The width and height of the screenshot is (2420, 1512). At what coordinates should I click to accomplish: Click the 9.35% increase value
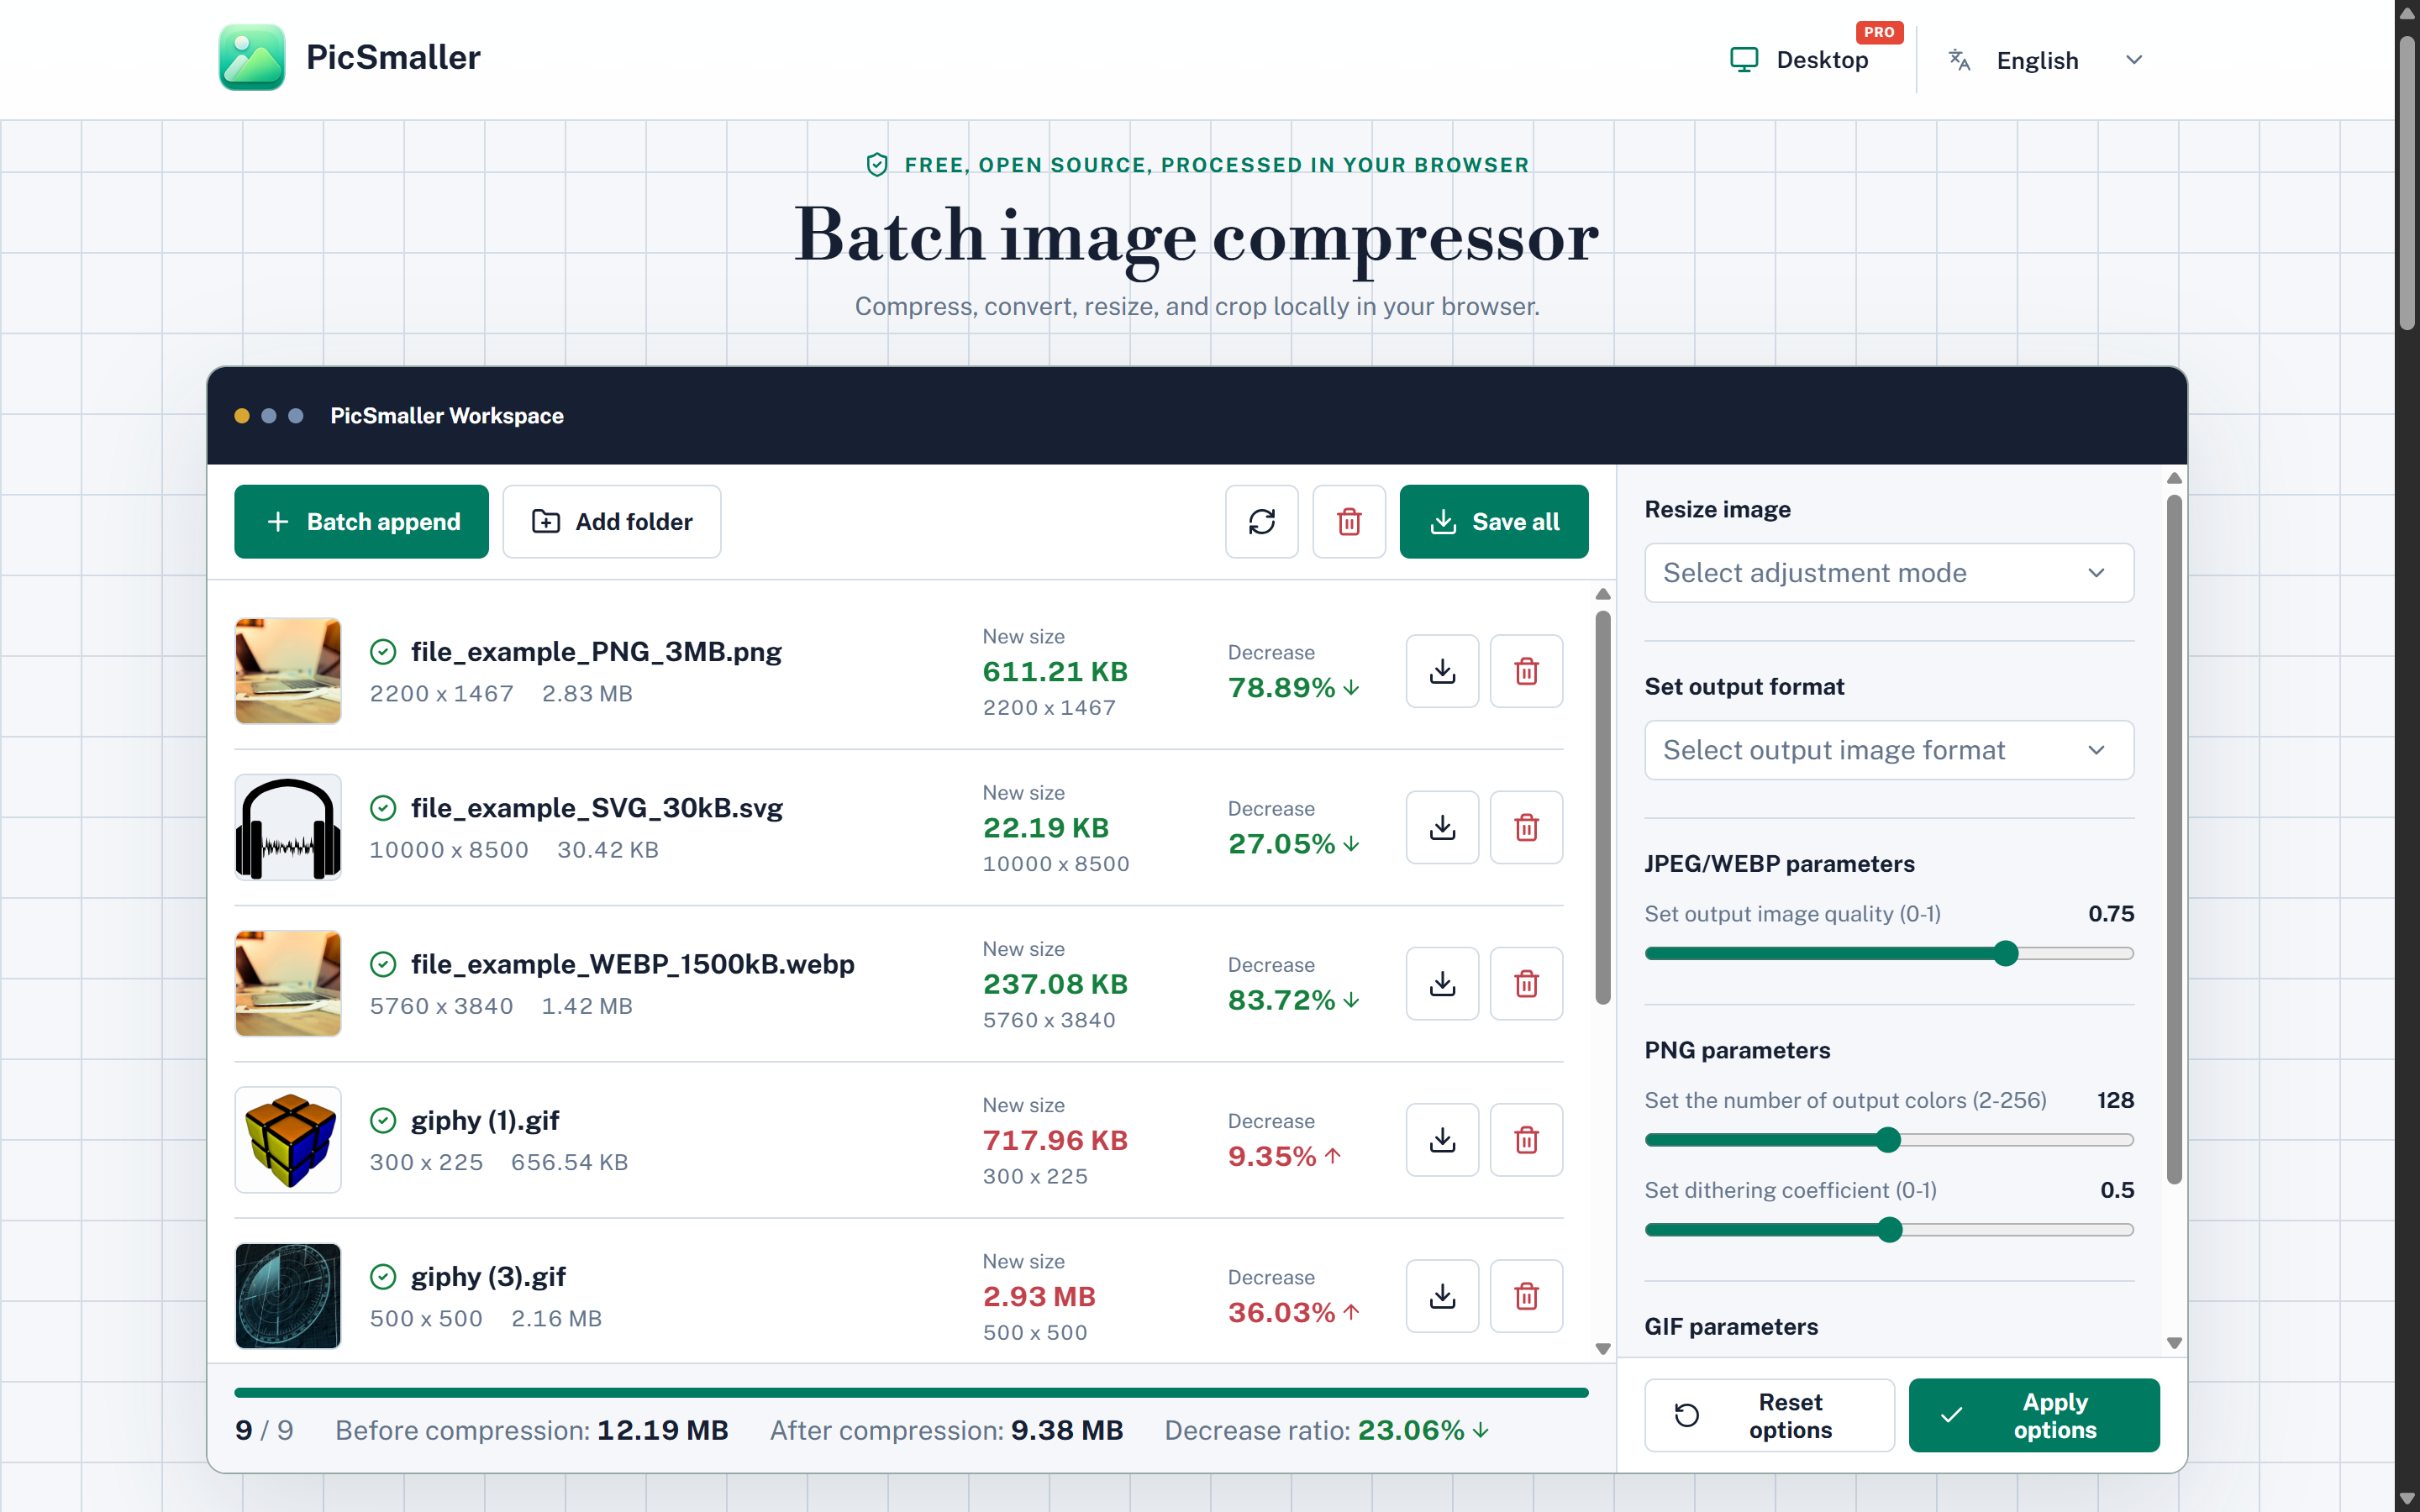[x=1284, y=1156]
